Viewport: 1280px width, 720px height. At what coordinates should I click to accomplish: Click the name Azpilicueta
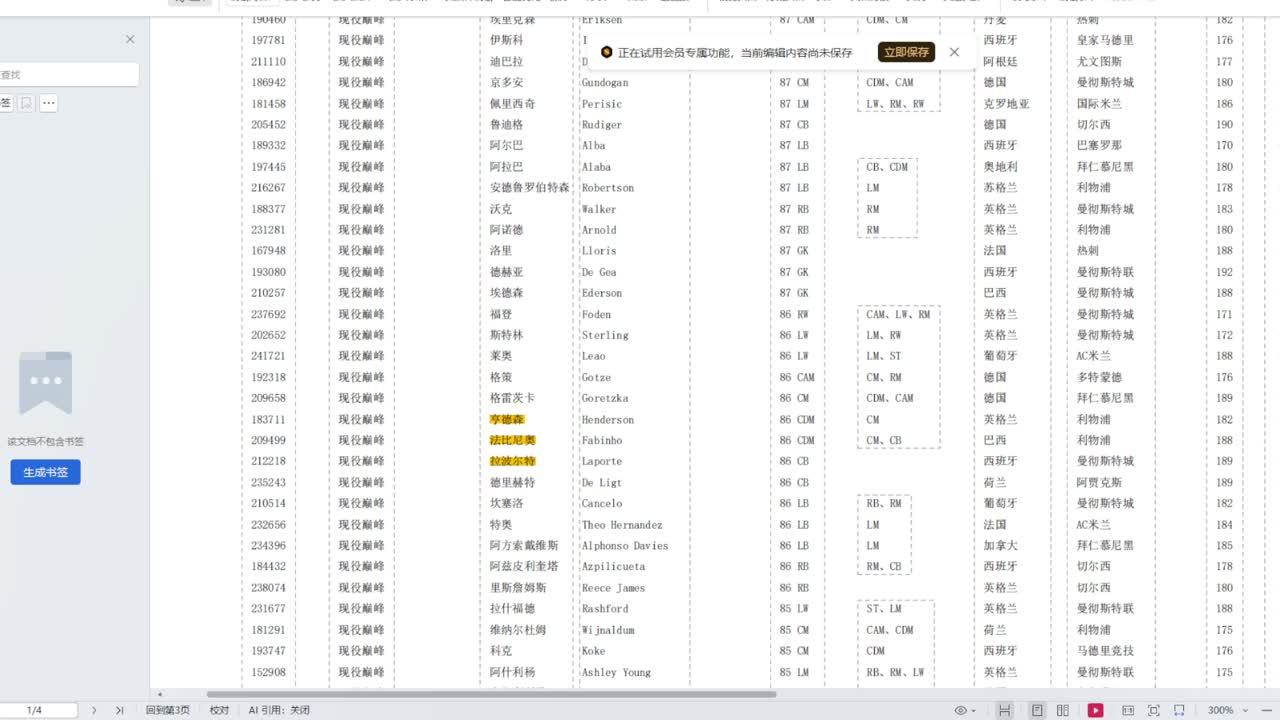[614, 567]
